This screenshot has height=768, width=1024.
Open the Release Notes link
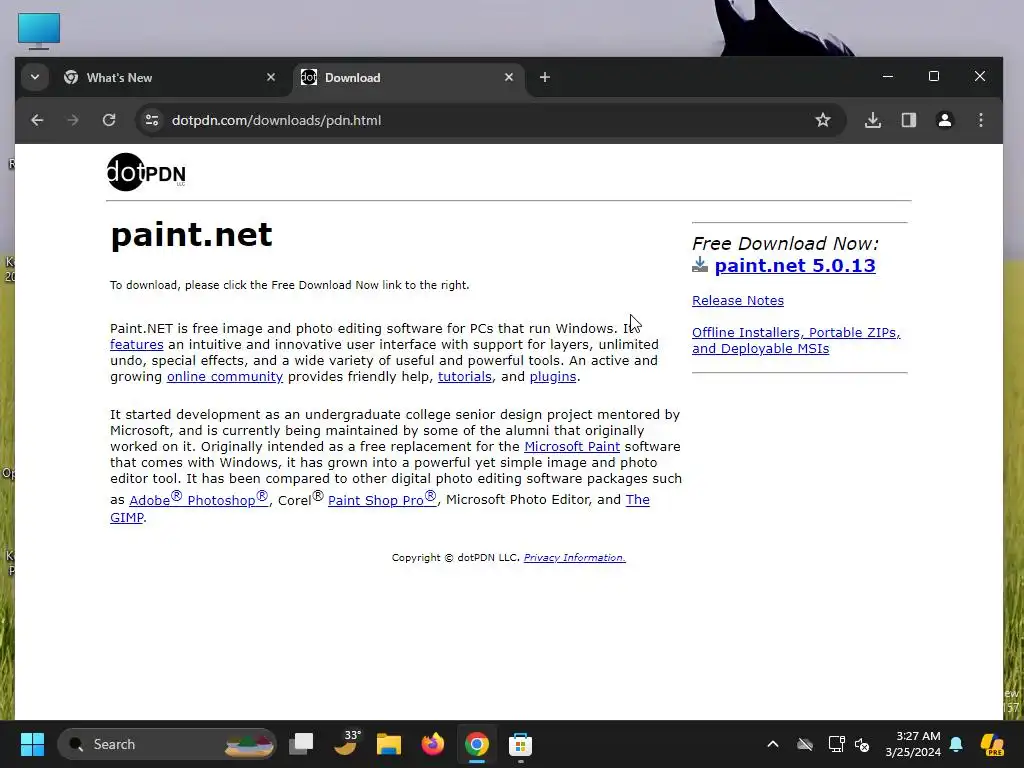point(738,300)
